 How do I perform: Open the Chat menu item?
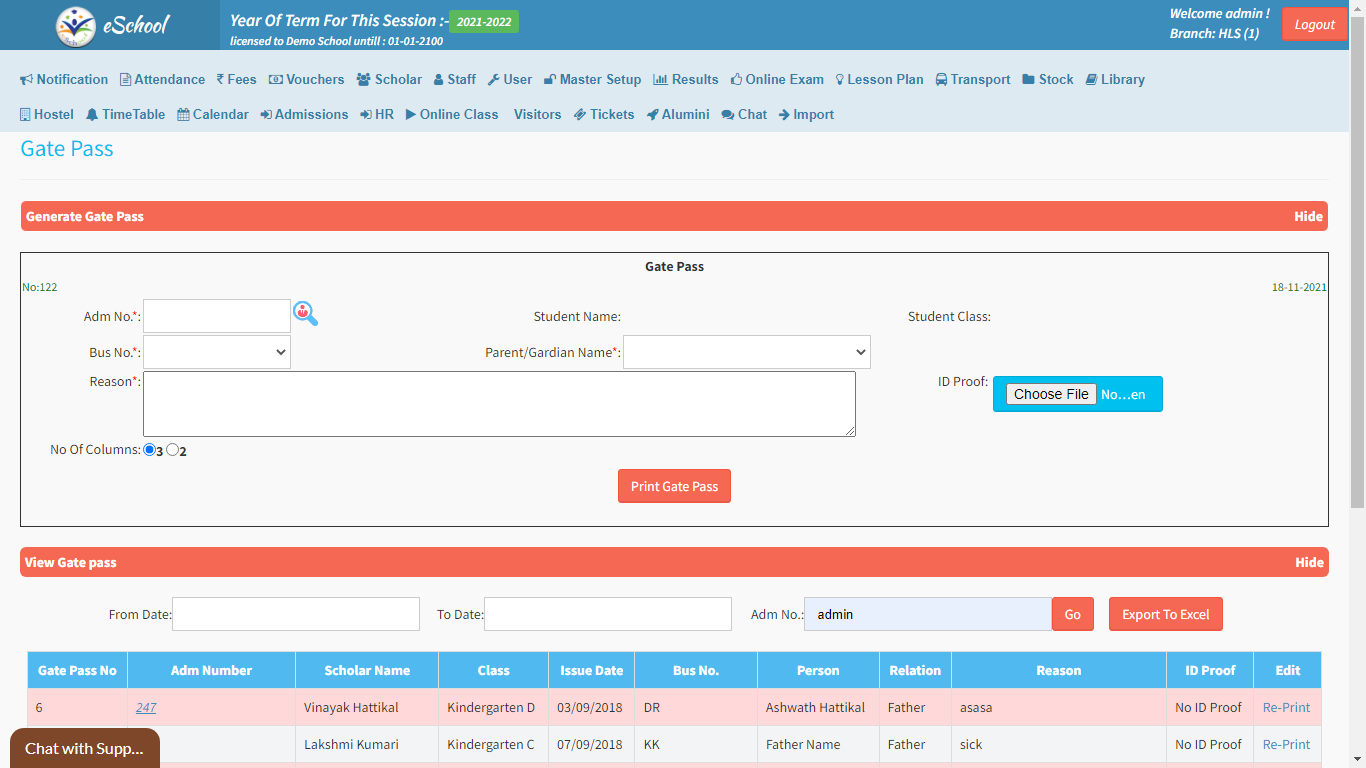point(744,114)
